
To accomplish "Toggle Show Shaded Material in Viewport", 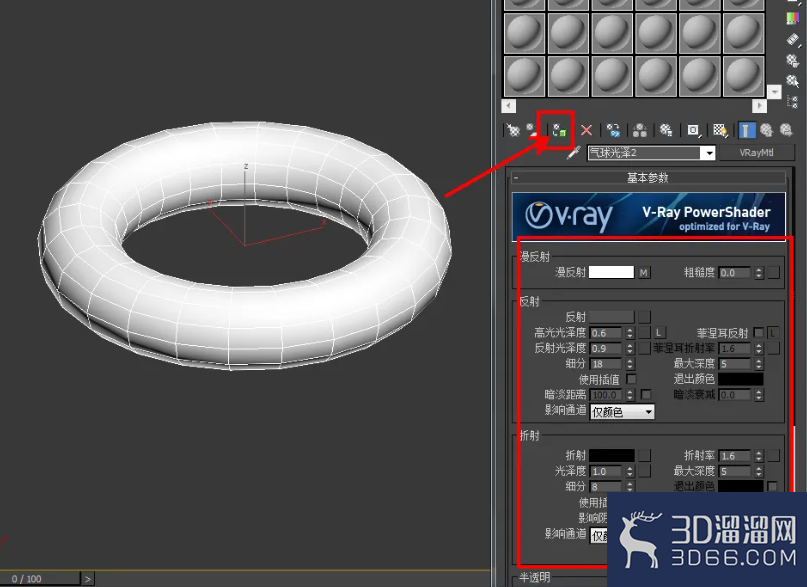I will [720, 130].
